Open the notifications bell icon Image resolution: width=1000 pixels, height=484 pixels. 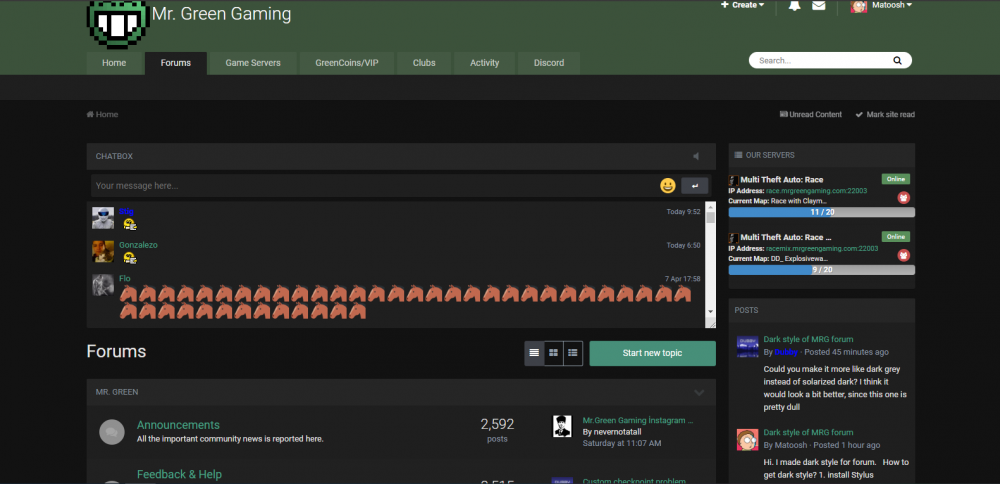[794, 6]
